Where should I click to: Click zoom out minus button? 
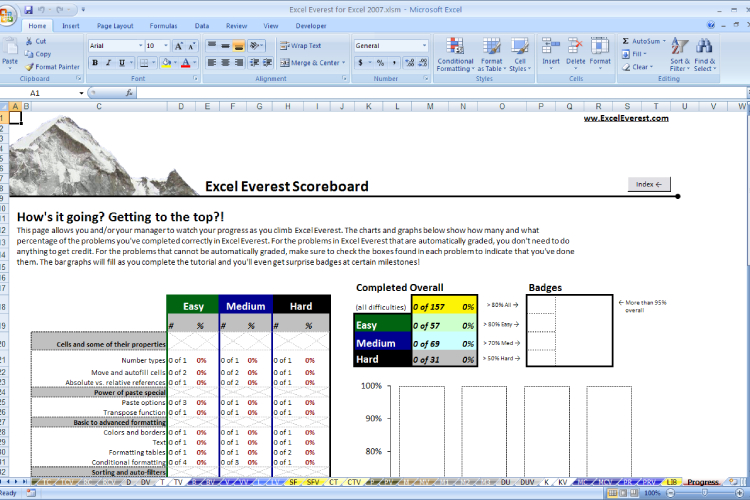670,493
